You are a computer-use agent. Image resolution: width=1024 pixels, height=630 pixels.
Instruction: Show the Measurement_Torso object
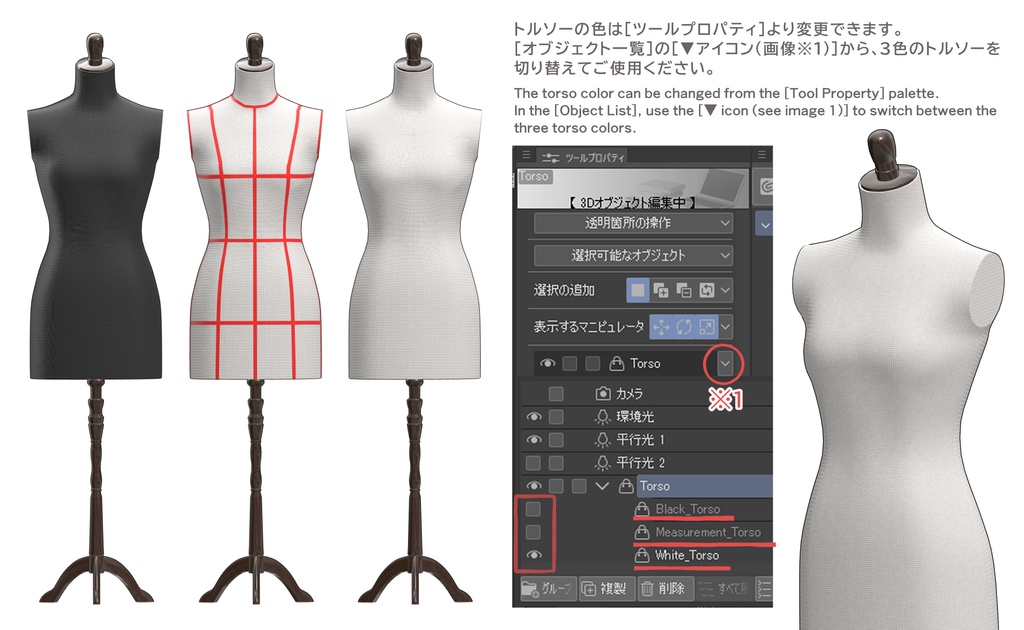click(534, 532)
